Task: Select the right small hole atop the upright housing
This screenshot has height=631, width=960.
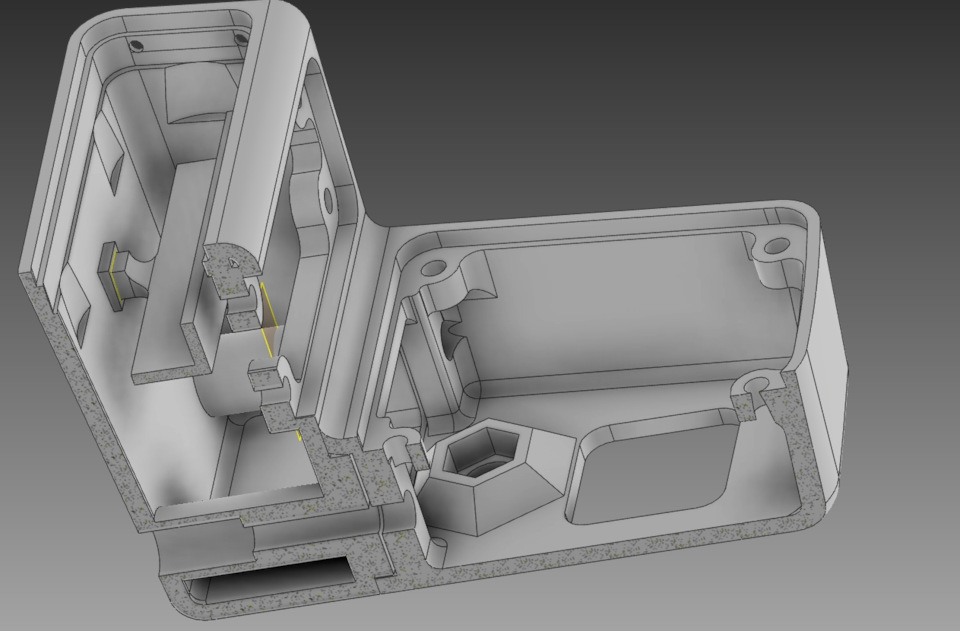Action: [x=240, y=39]
